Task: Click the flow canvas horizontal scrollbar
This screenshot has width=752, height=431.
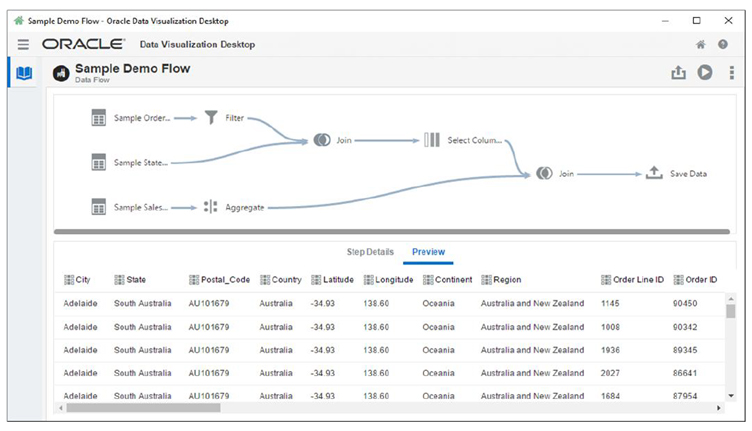Action: 392,232
